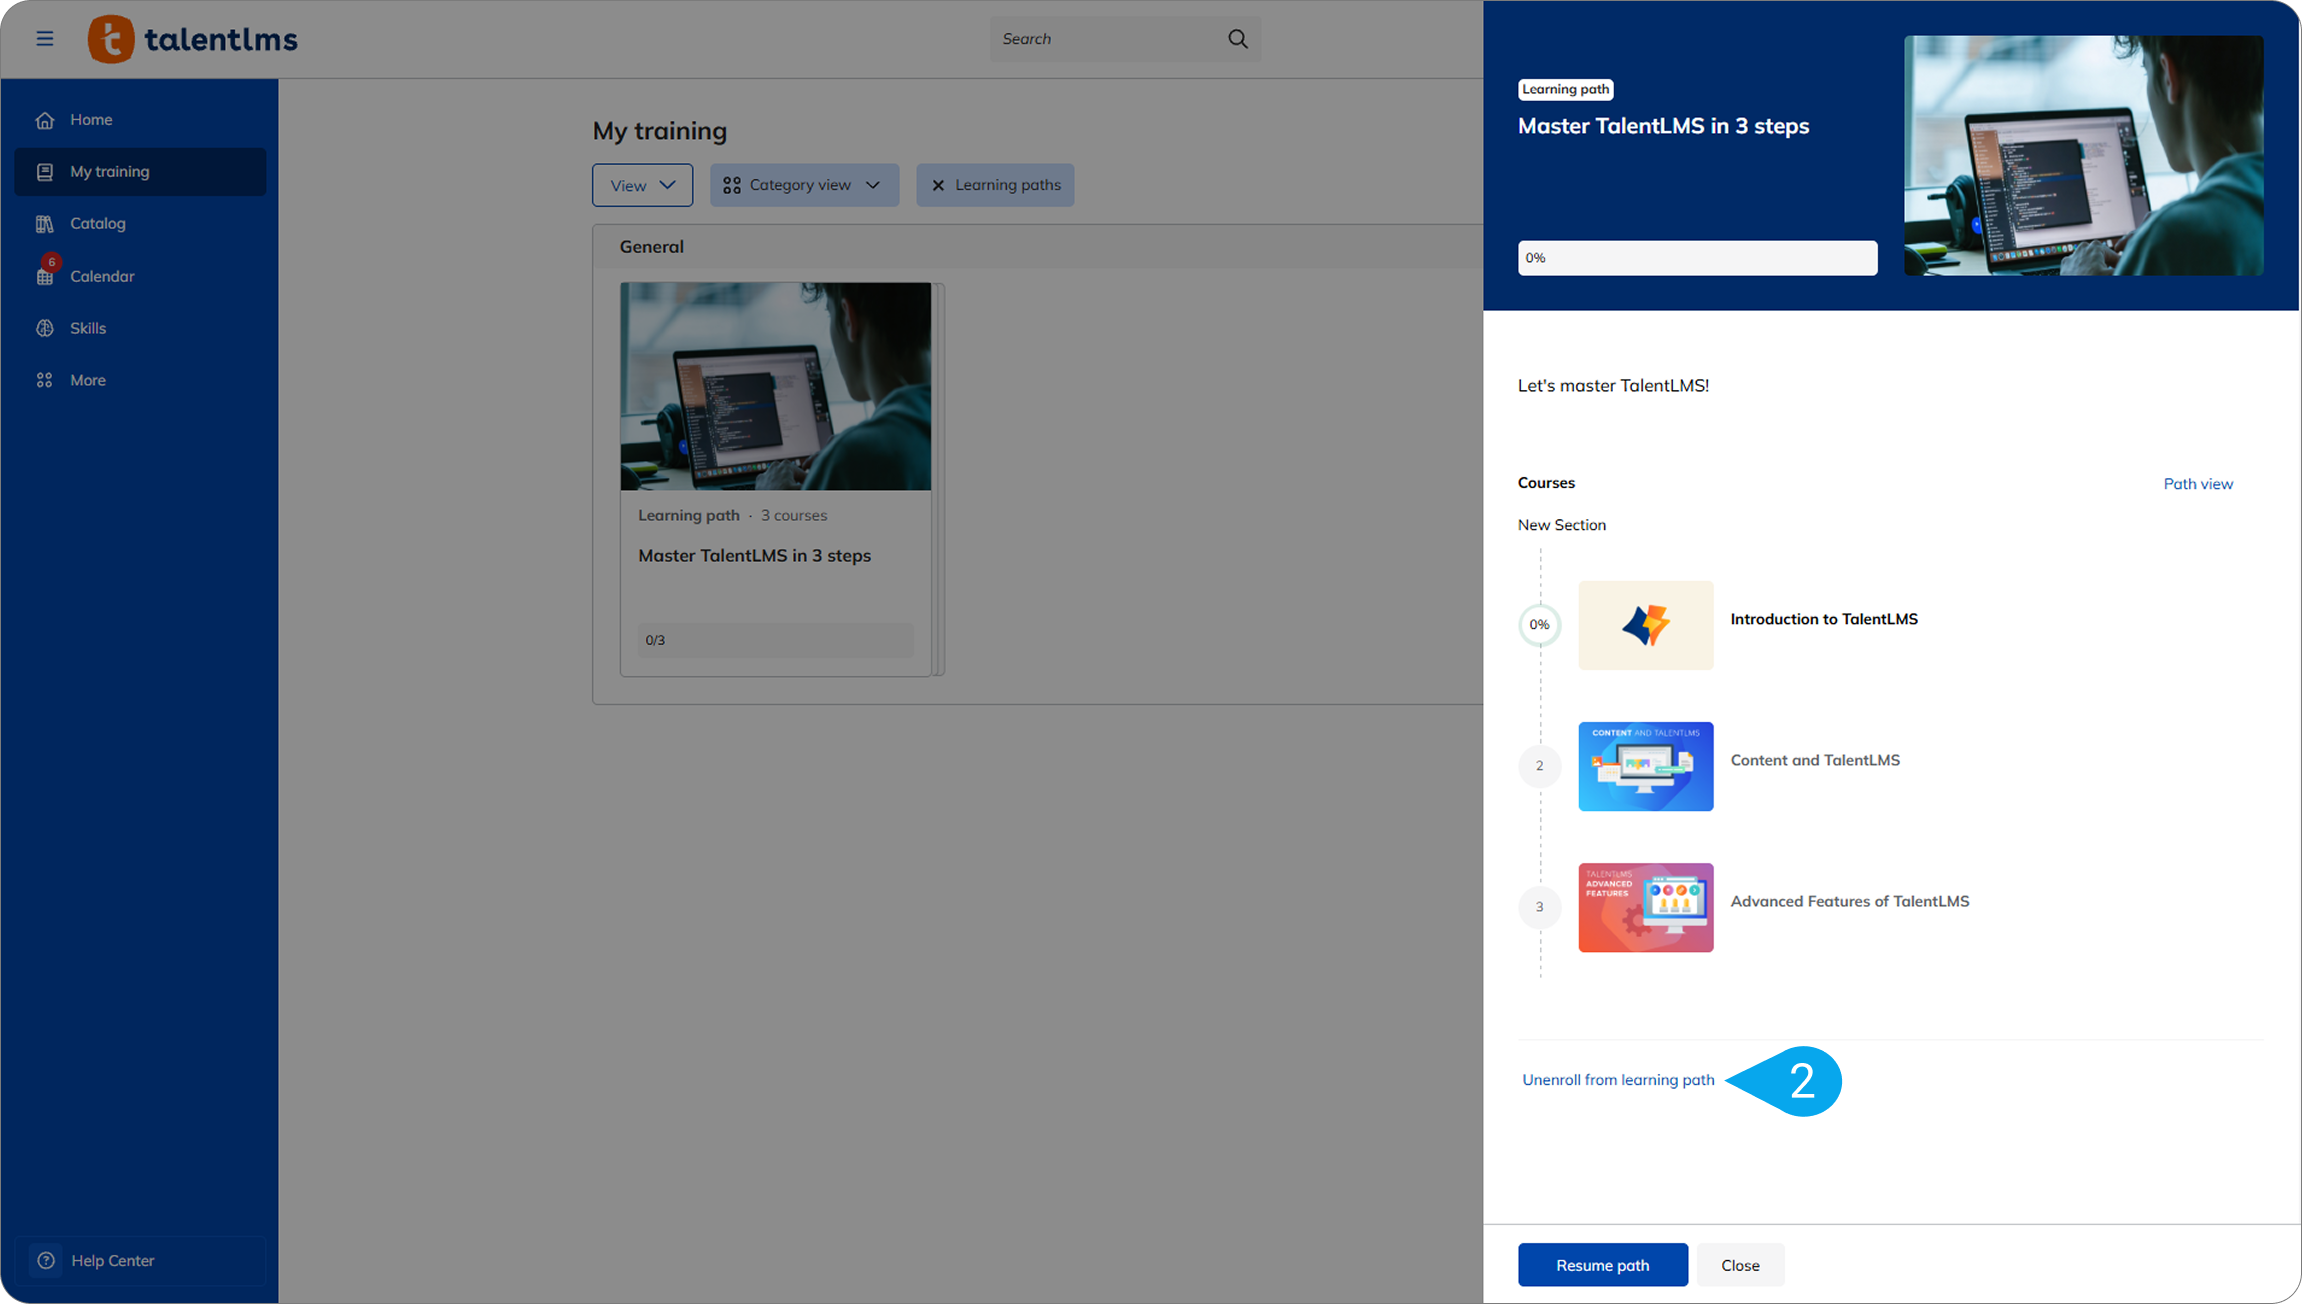
Task: Expand the Category view dropdown
Action: coord(804,185)
